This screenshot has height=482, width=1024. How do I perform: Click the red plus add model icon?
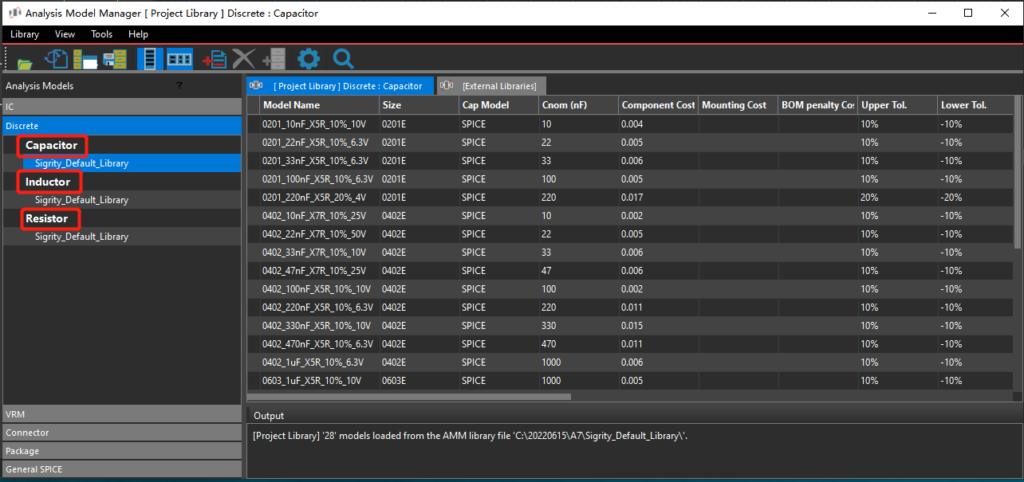click(213, 59)
